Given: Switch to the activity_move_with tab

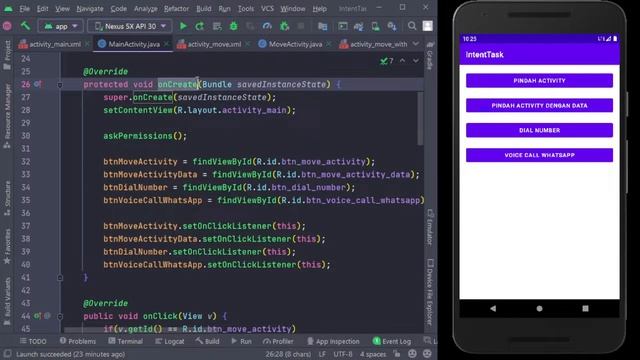Looking at the screenshot, I should [x=374, y=44].
